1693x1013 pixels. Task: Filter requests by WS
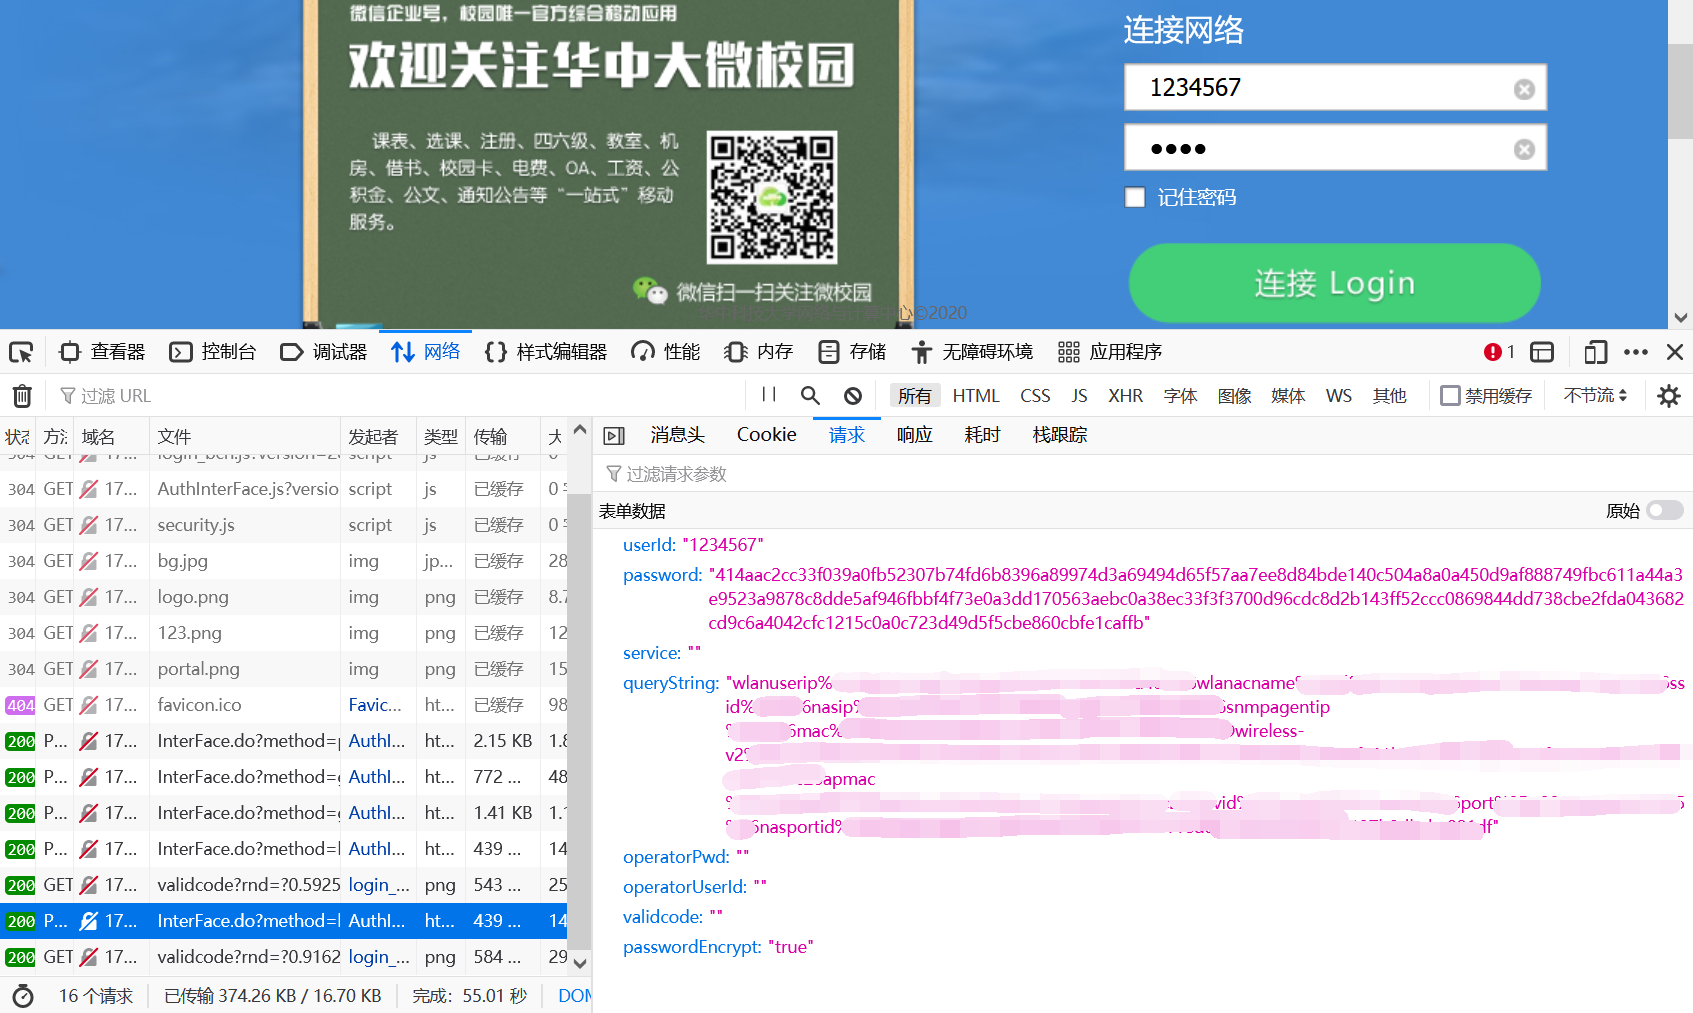[1339, 396]
